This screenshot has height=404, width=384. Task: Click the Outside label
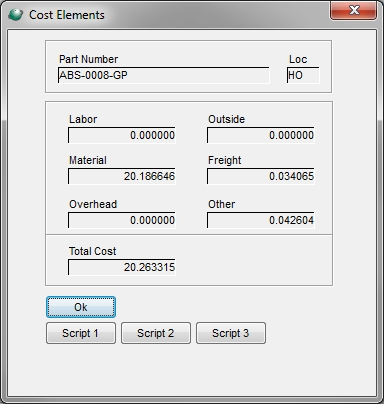226,119
